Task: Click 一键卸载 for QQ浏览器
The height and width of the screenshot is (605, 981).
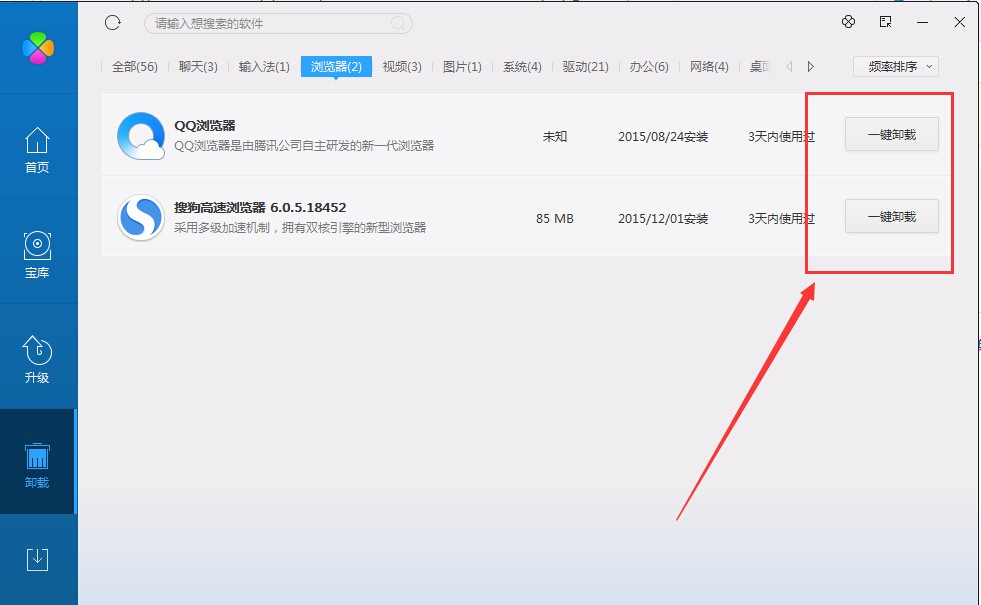Action: click(x=892, y=135)
